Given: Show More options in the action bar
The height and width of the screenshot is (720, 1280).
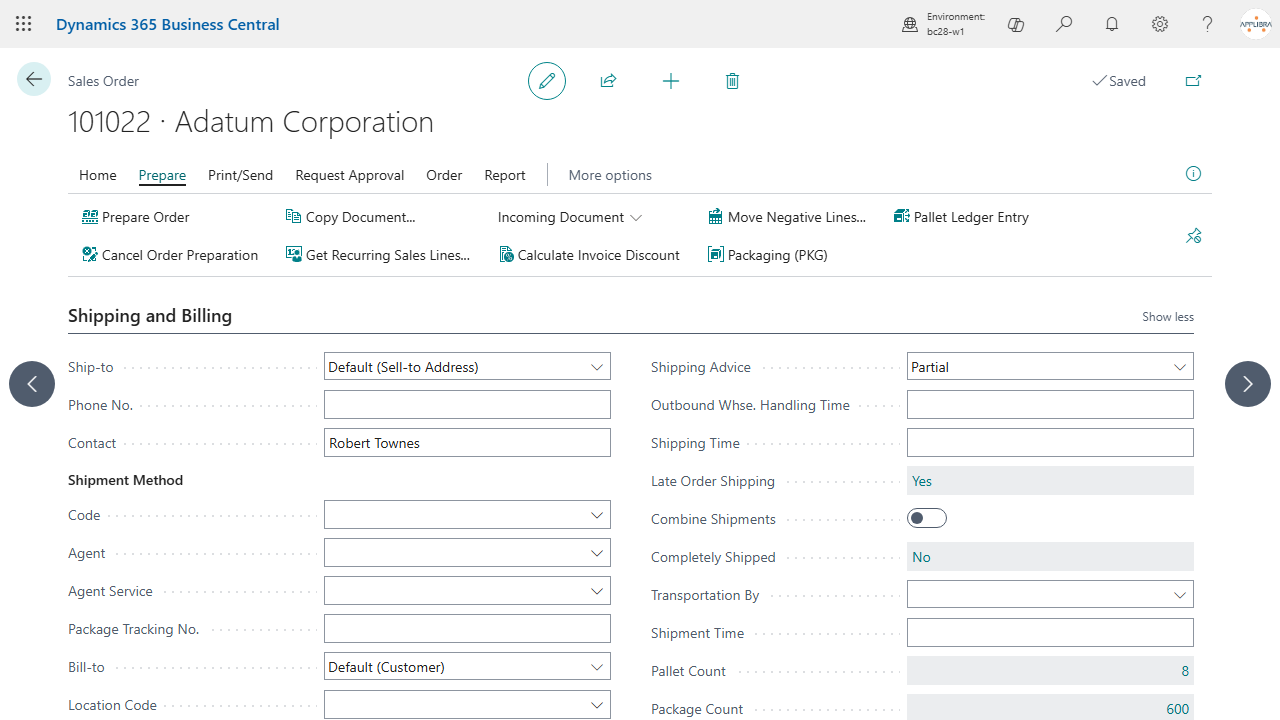Looking at the screenshot, I should pos(610,175).
